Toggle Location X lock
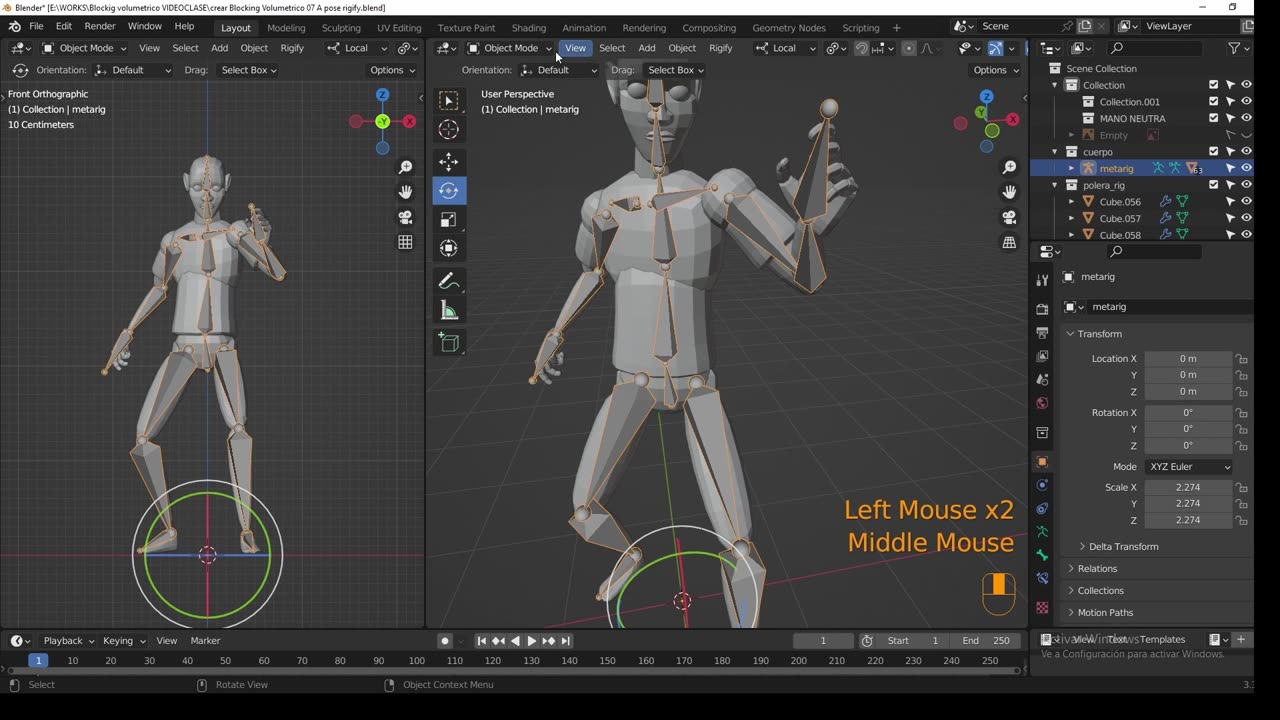Viewport: 1280px width, 720px height. click(1241, 359)
